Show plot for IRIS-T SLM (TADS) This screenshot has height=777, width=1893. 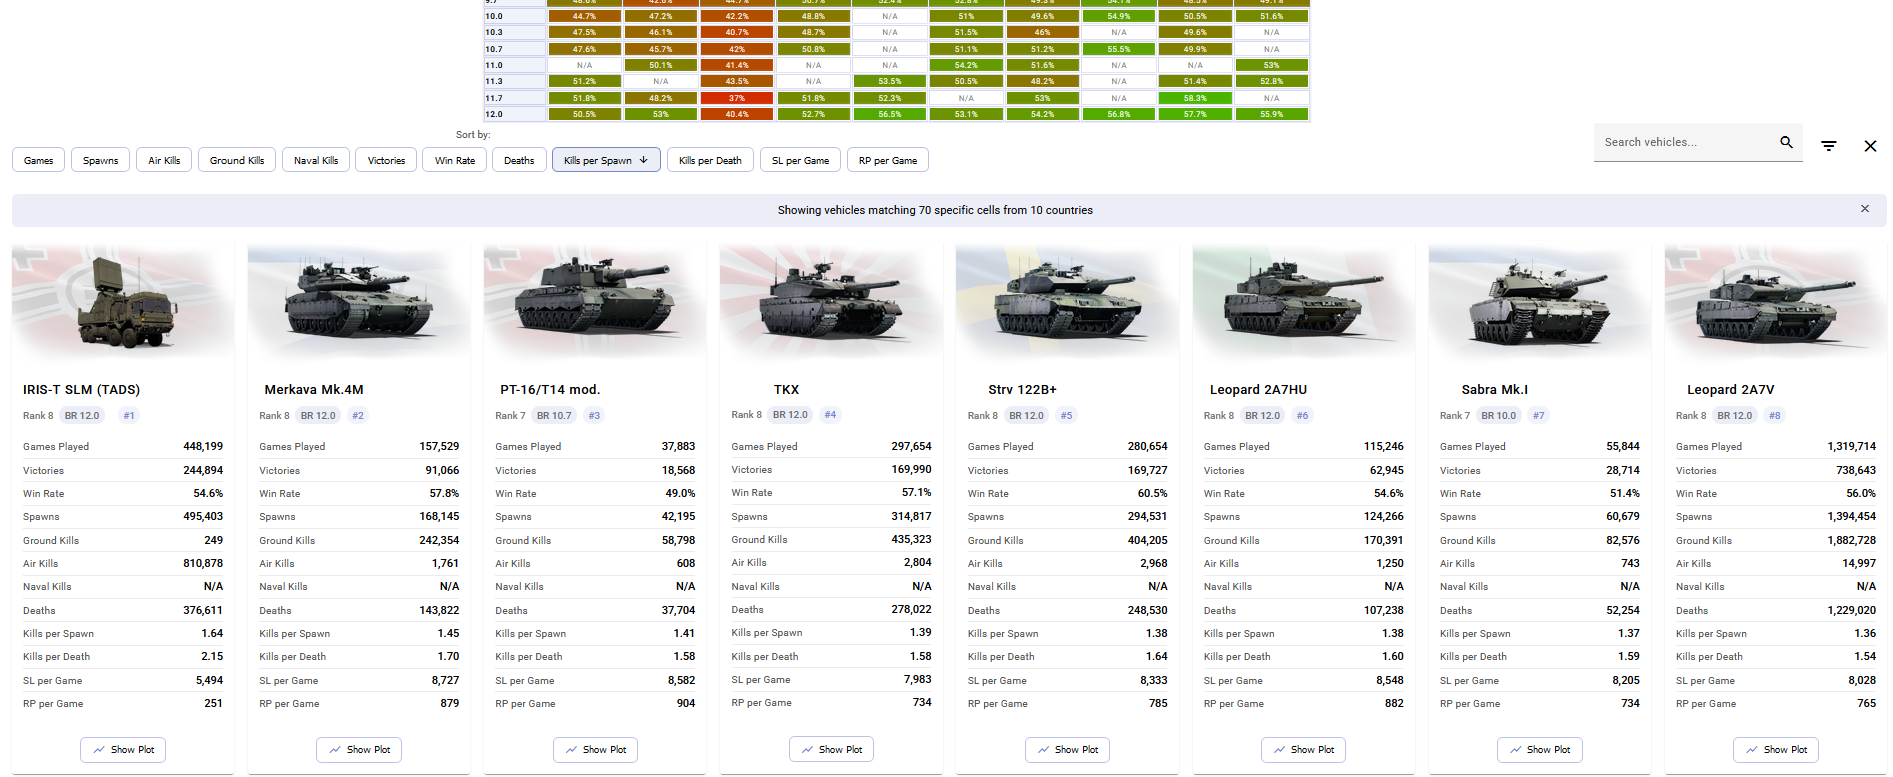click(x=123, y=750)
